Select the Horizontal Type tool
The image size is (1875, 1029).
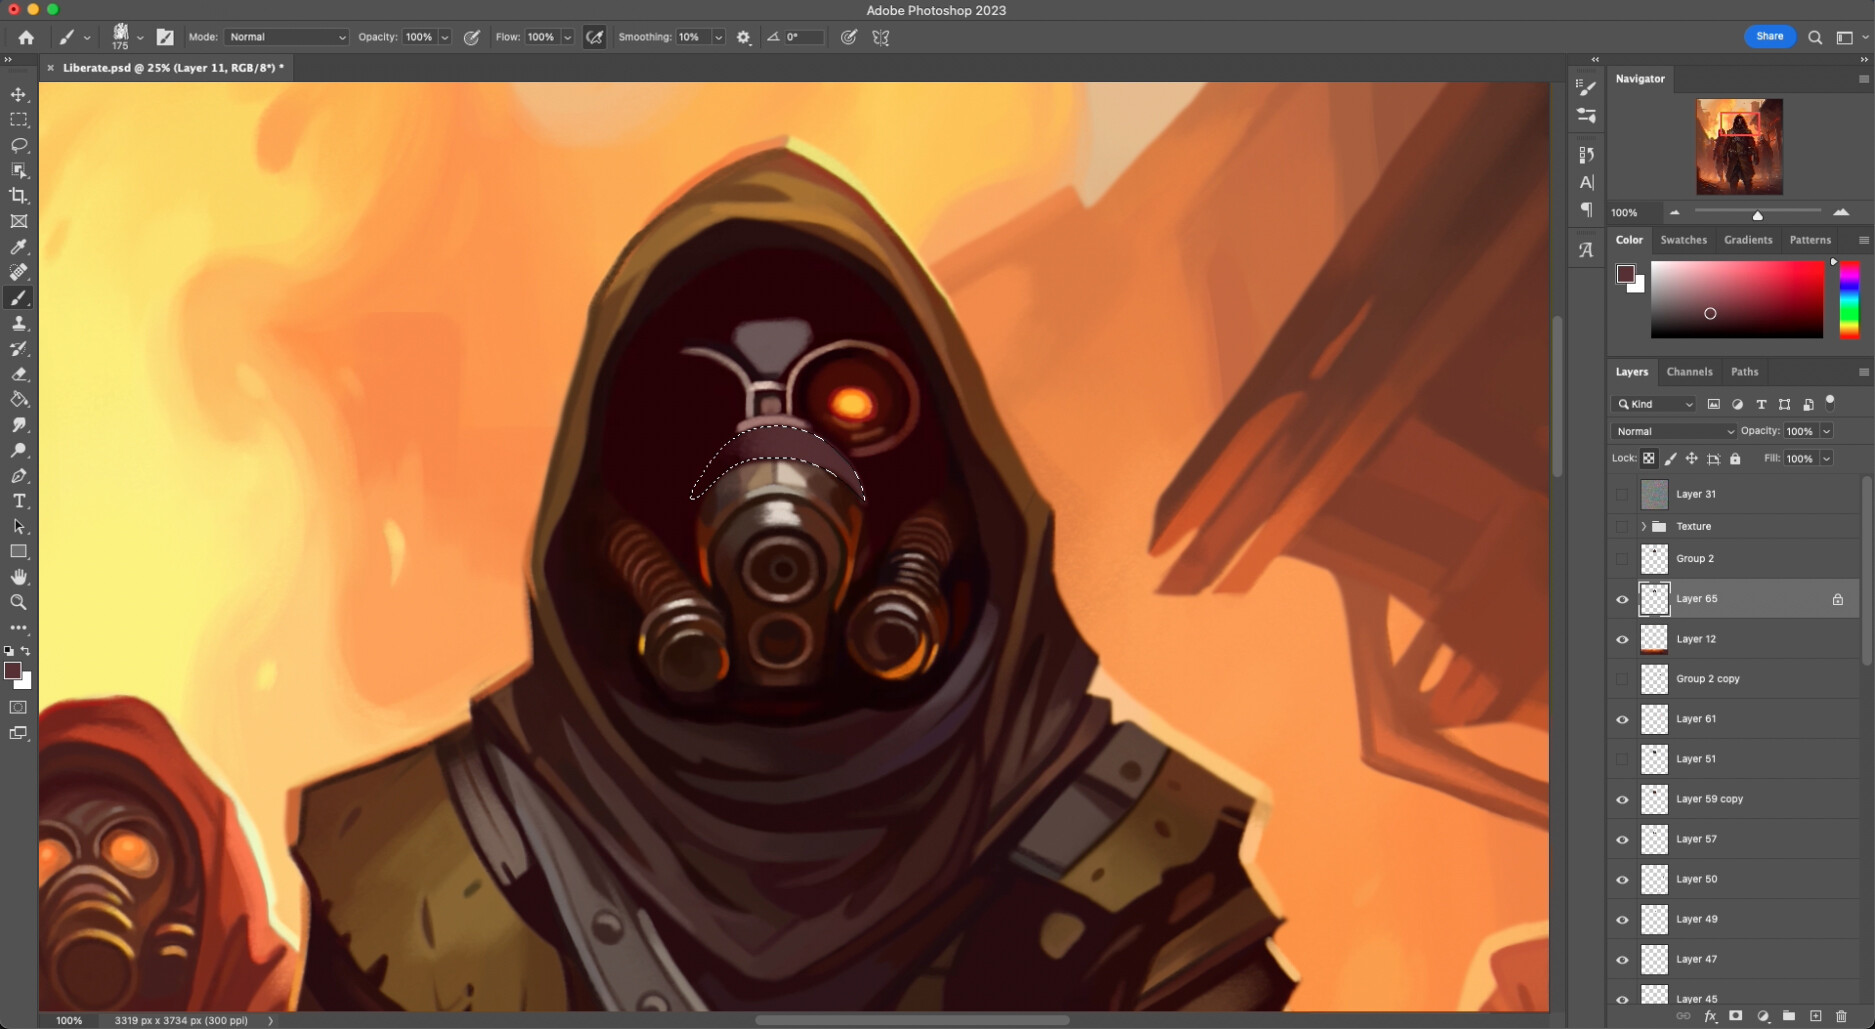18,501
